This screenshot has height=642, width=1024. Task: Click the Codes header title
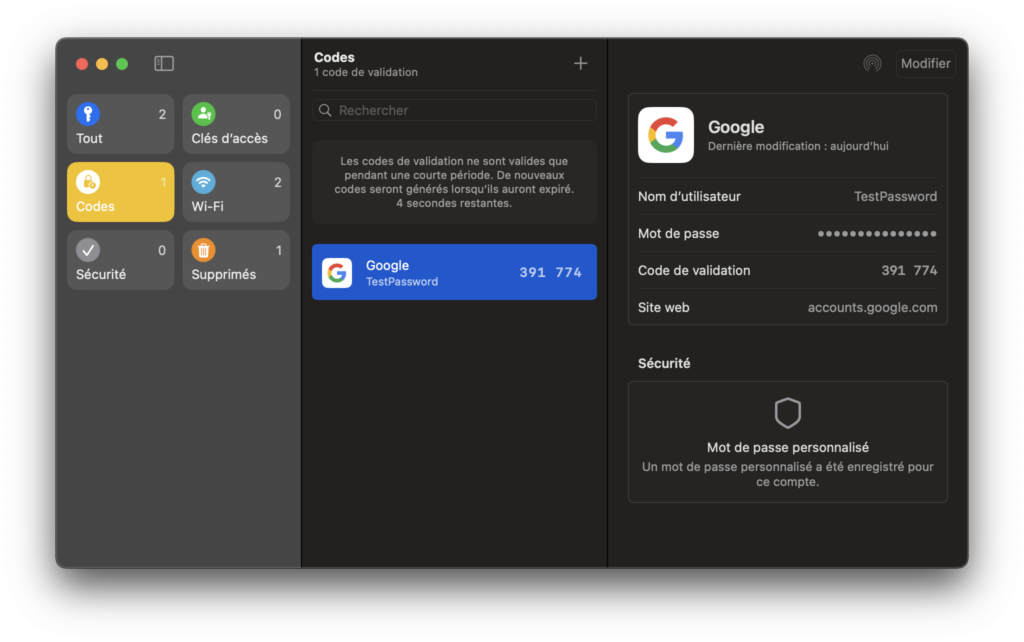[x=334, y=57]
